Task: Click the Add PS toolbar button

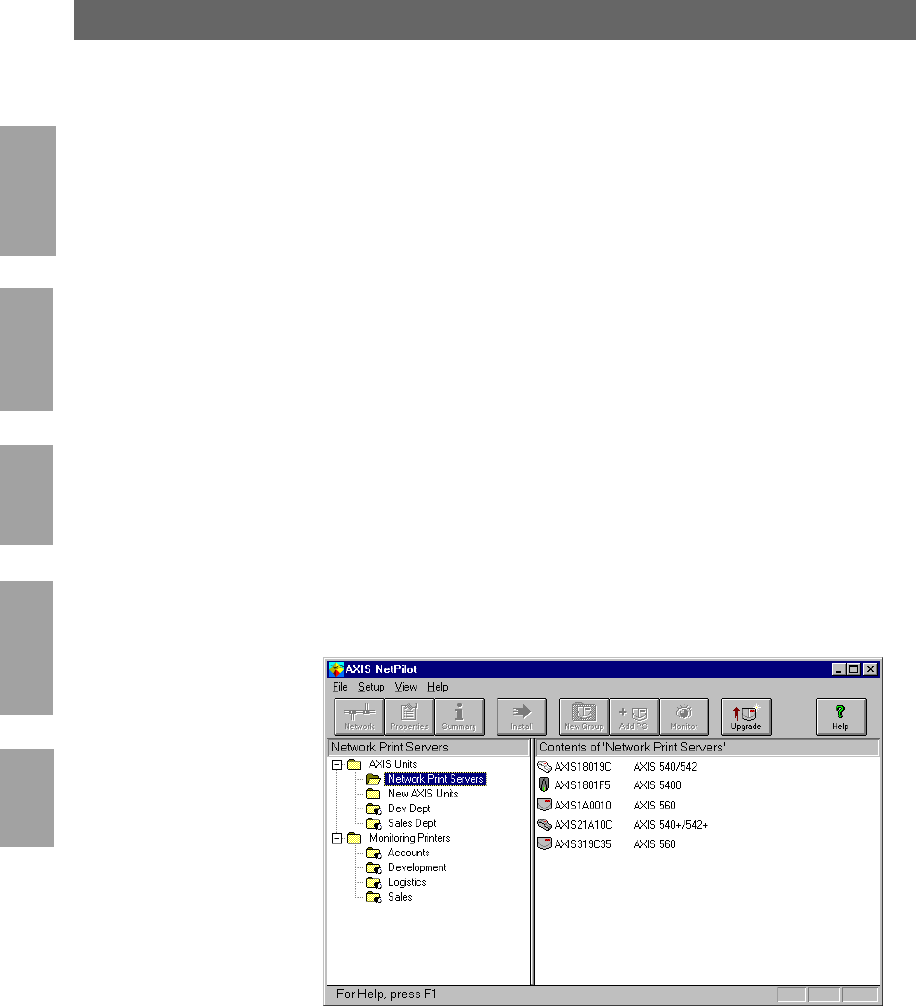Action: click(634, 717)
